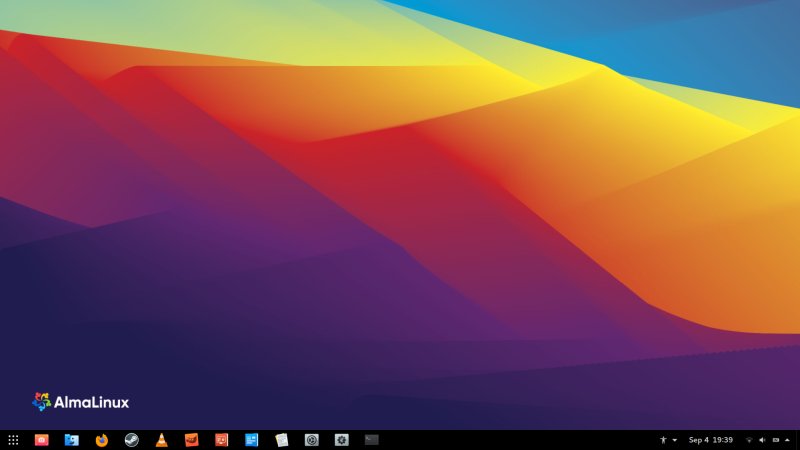
Task: Open Settings gear icon in panel
Action: (341, 440)
